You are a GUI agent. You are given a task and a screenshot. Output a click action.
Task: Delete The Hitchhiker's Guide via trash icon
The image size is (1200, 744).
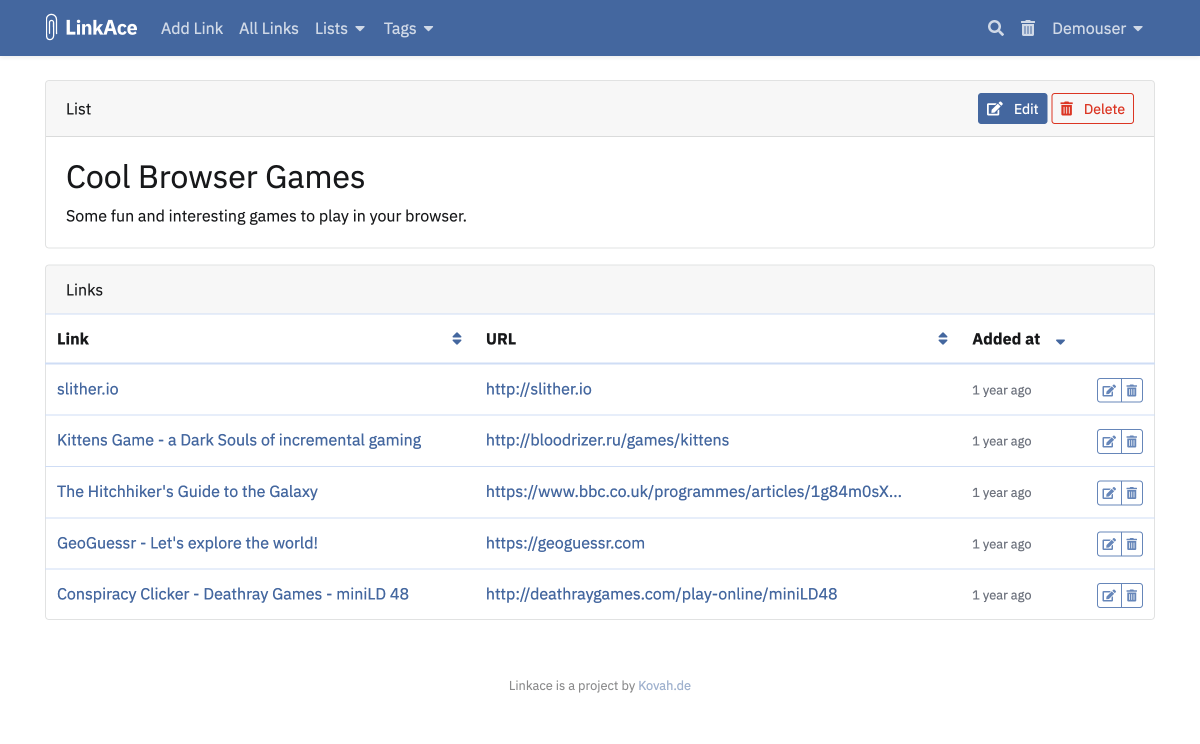[x=1131, y=492]
